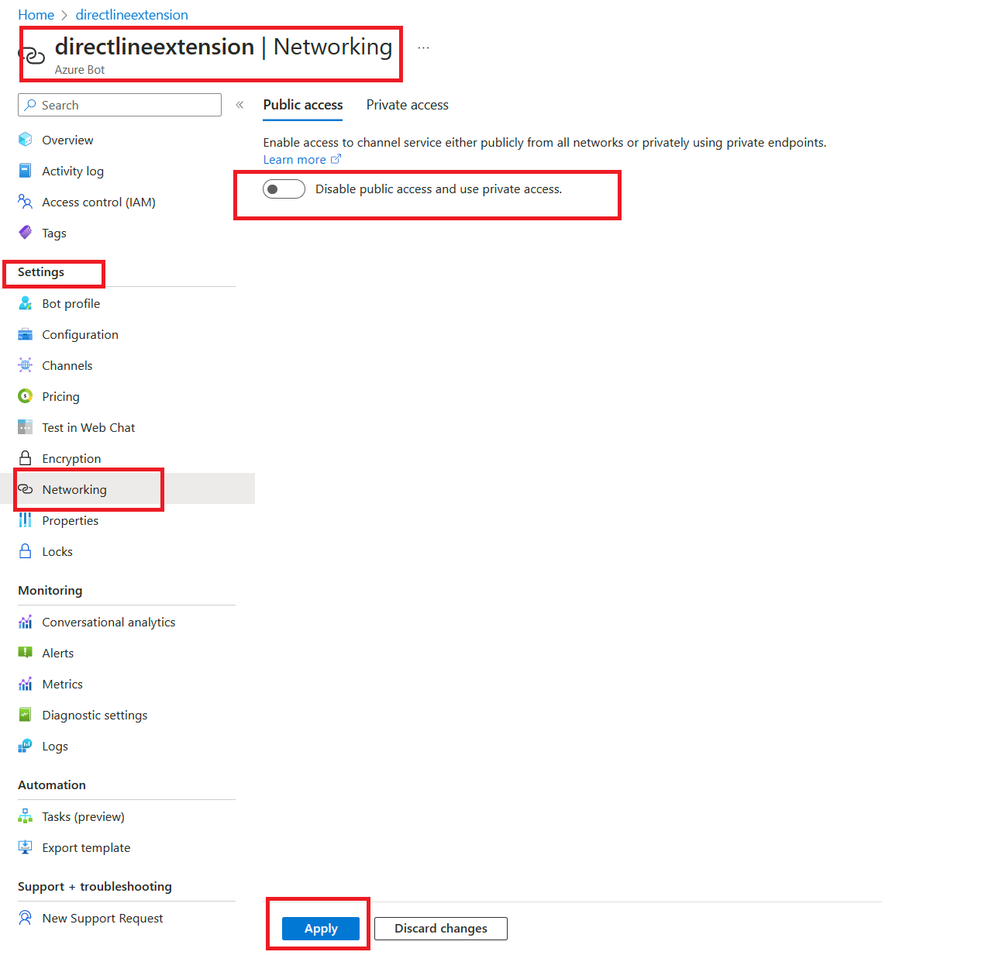Open the Configuration menu item

(x=80, y=334)
